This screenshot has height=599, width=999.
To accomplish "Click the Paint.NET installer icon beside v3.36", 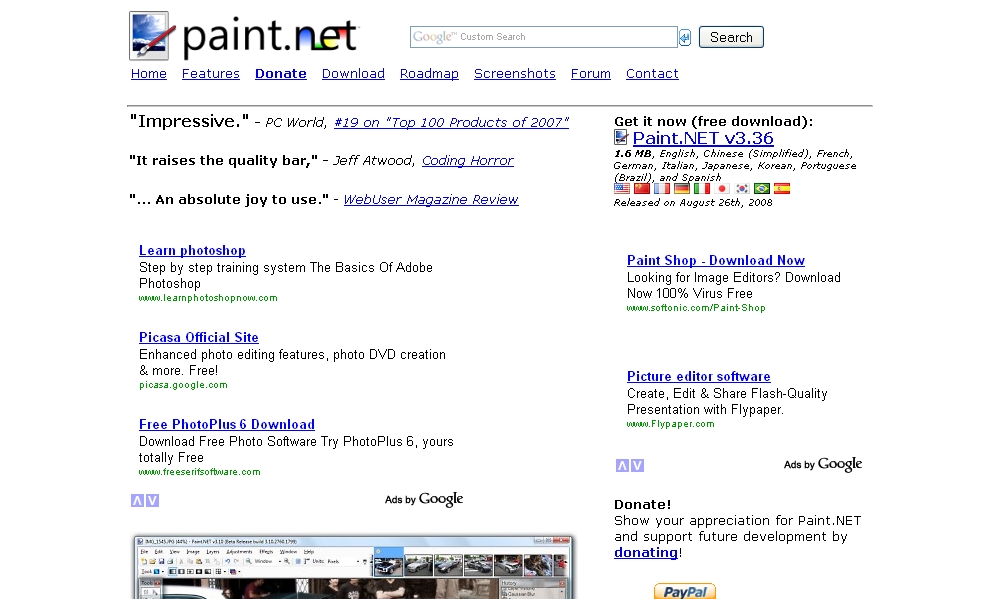I will [621, 137].
